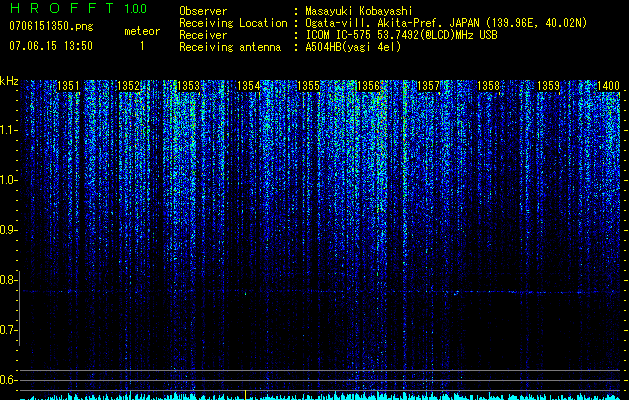This screenshot has height=400, width=629.
Task: Click the kHz axis unit label
Action: [x=9, y=81]
